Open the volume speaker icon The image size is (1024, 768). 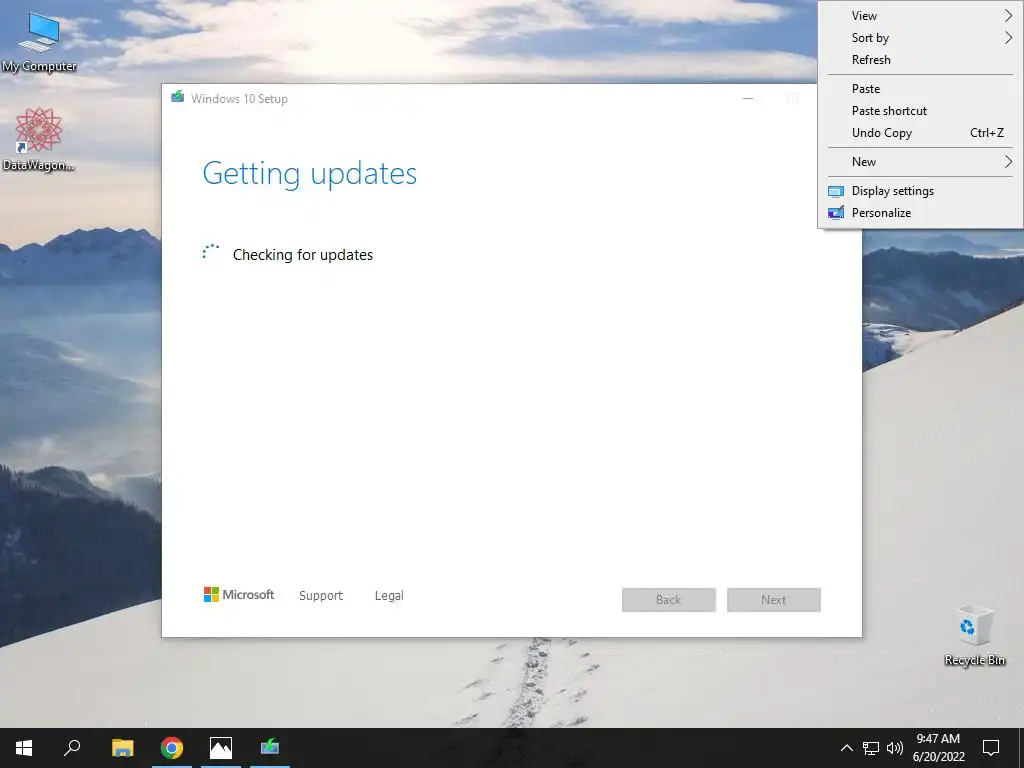[895, 748]
